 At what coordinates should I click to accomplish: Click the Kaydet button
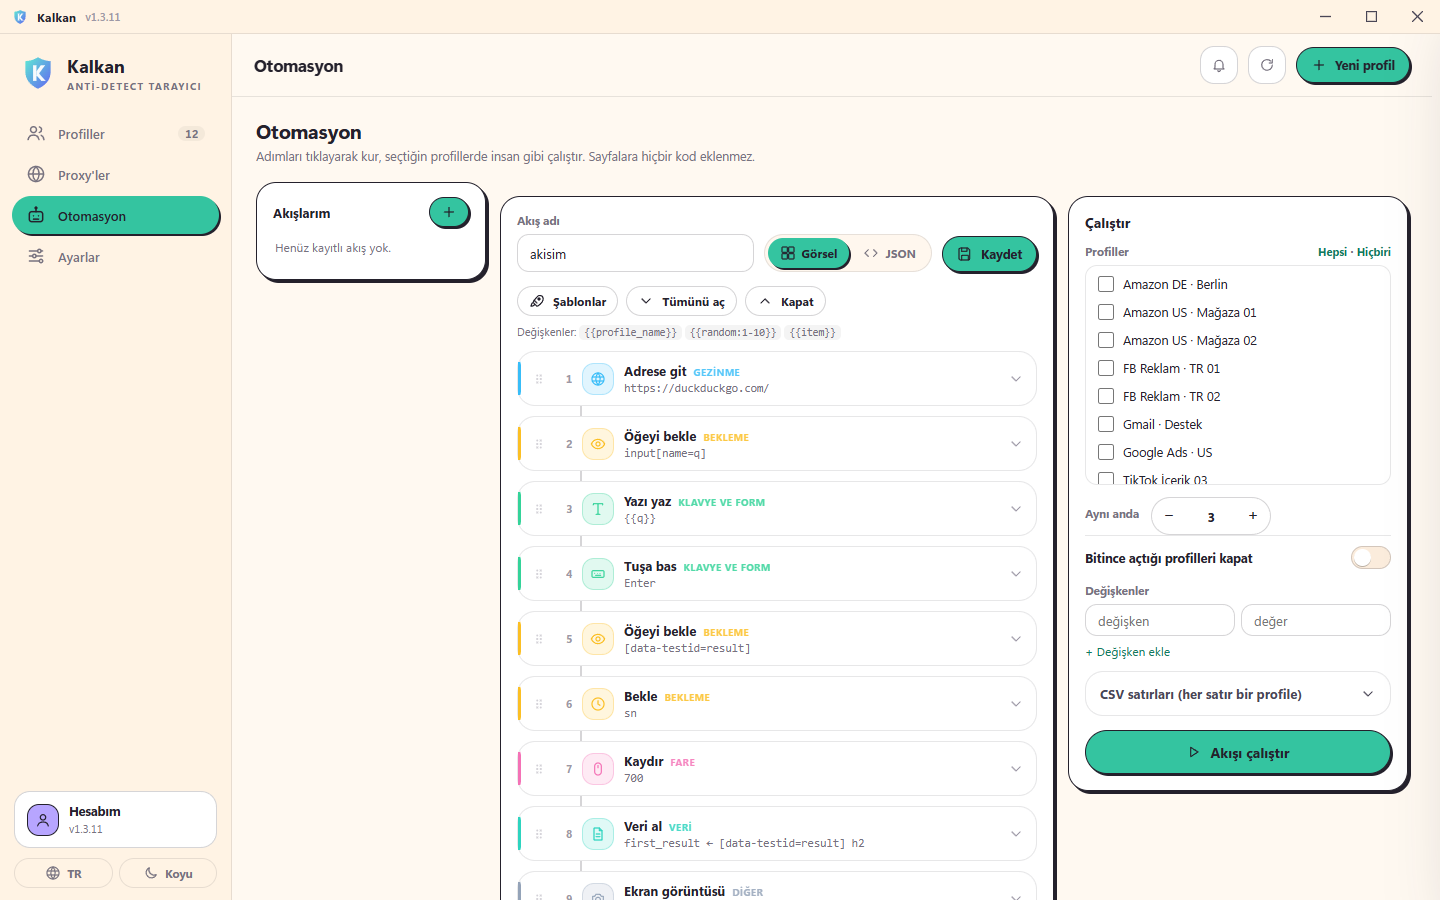pos(990,254)
